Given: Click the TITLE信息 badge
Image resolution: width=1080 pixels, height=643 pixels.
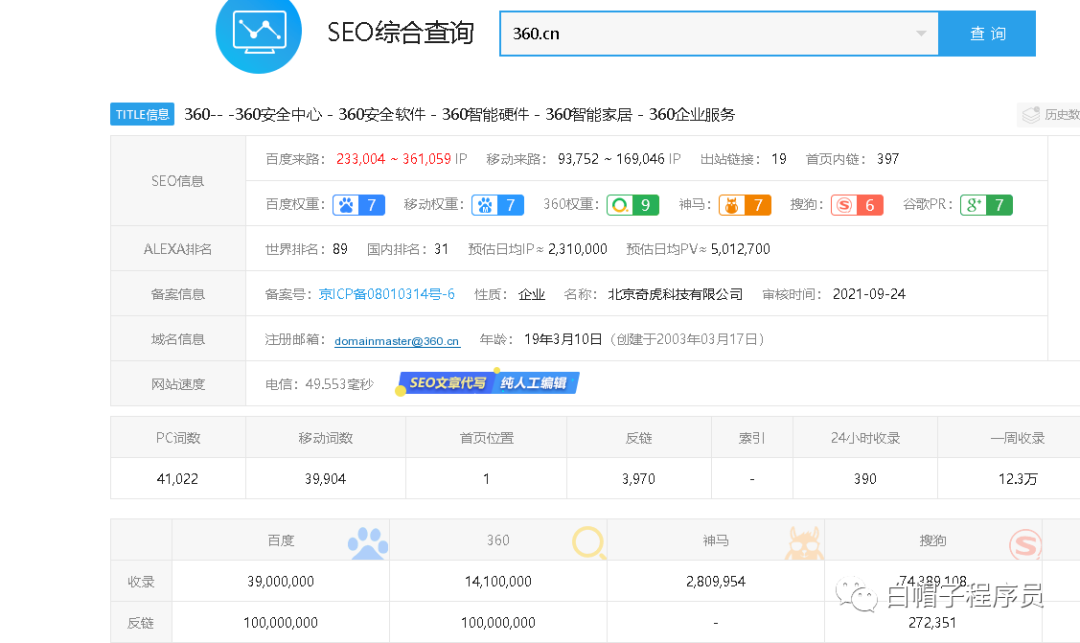Looking at the screenshot, I should coord(142,114).
